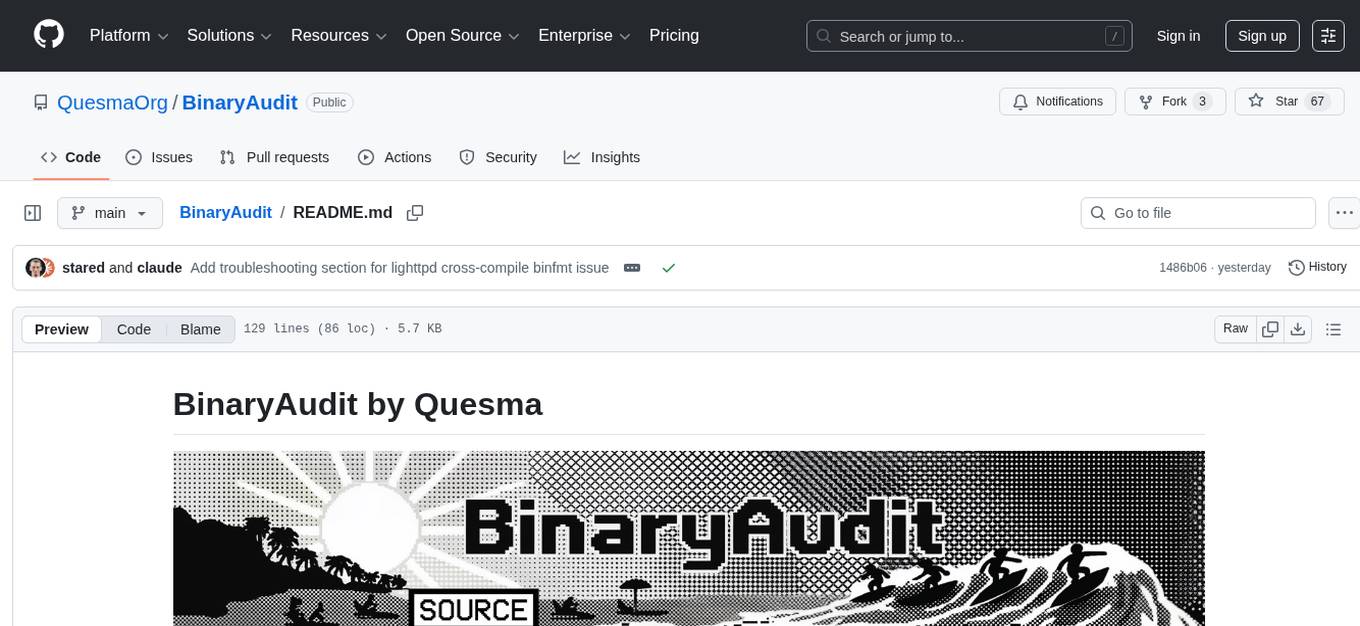View the History of README.md
Image resolution: width=1360 pixels, height=626 pixels.
click(x=1316, y=267)
